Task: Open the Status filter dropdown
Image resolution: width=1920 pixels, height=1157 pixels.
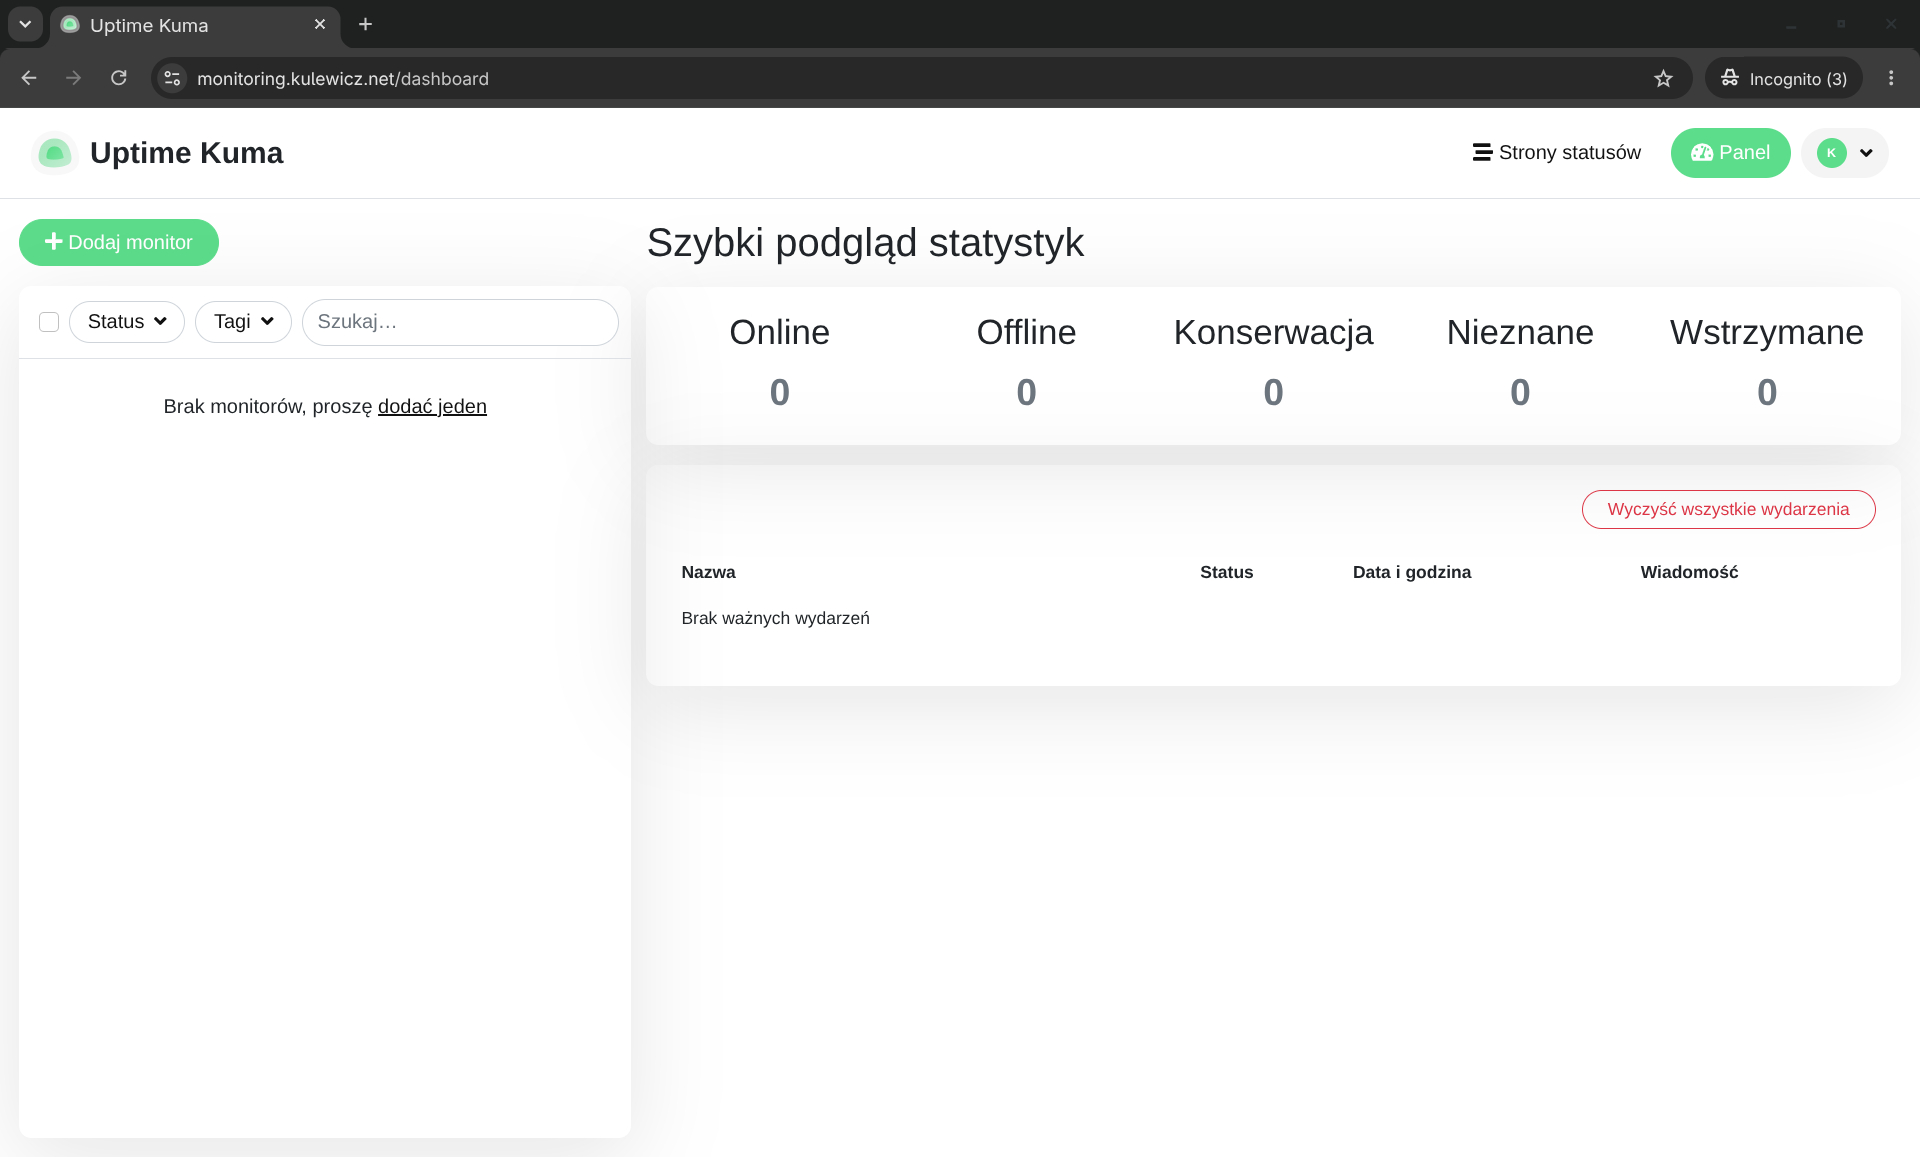Action: tap(127, 322)
